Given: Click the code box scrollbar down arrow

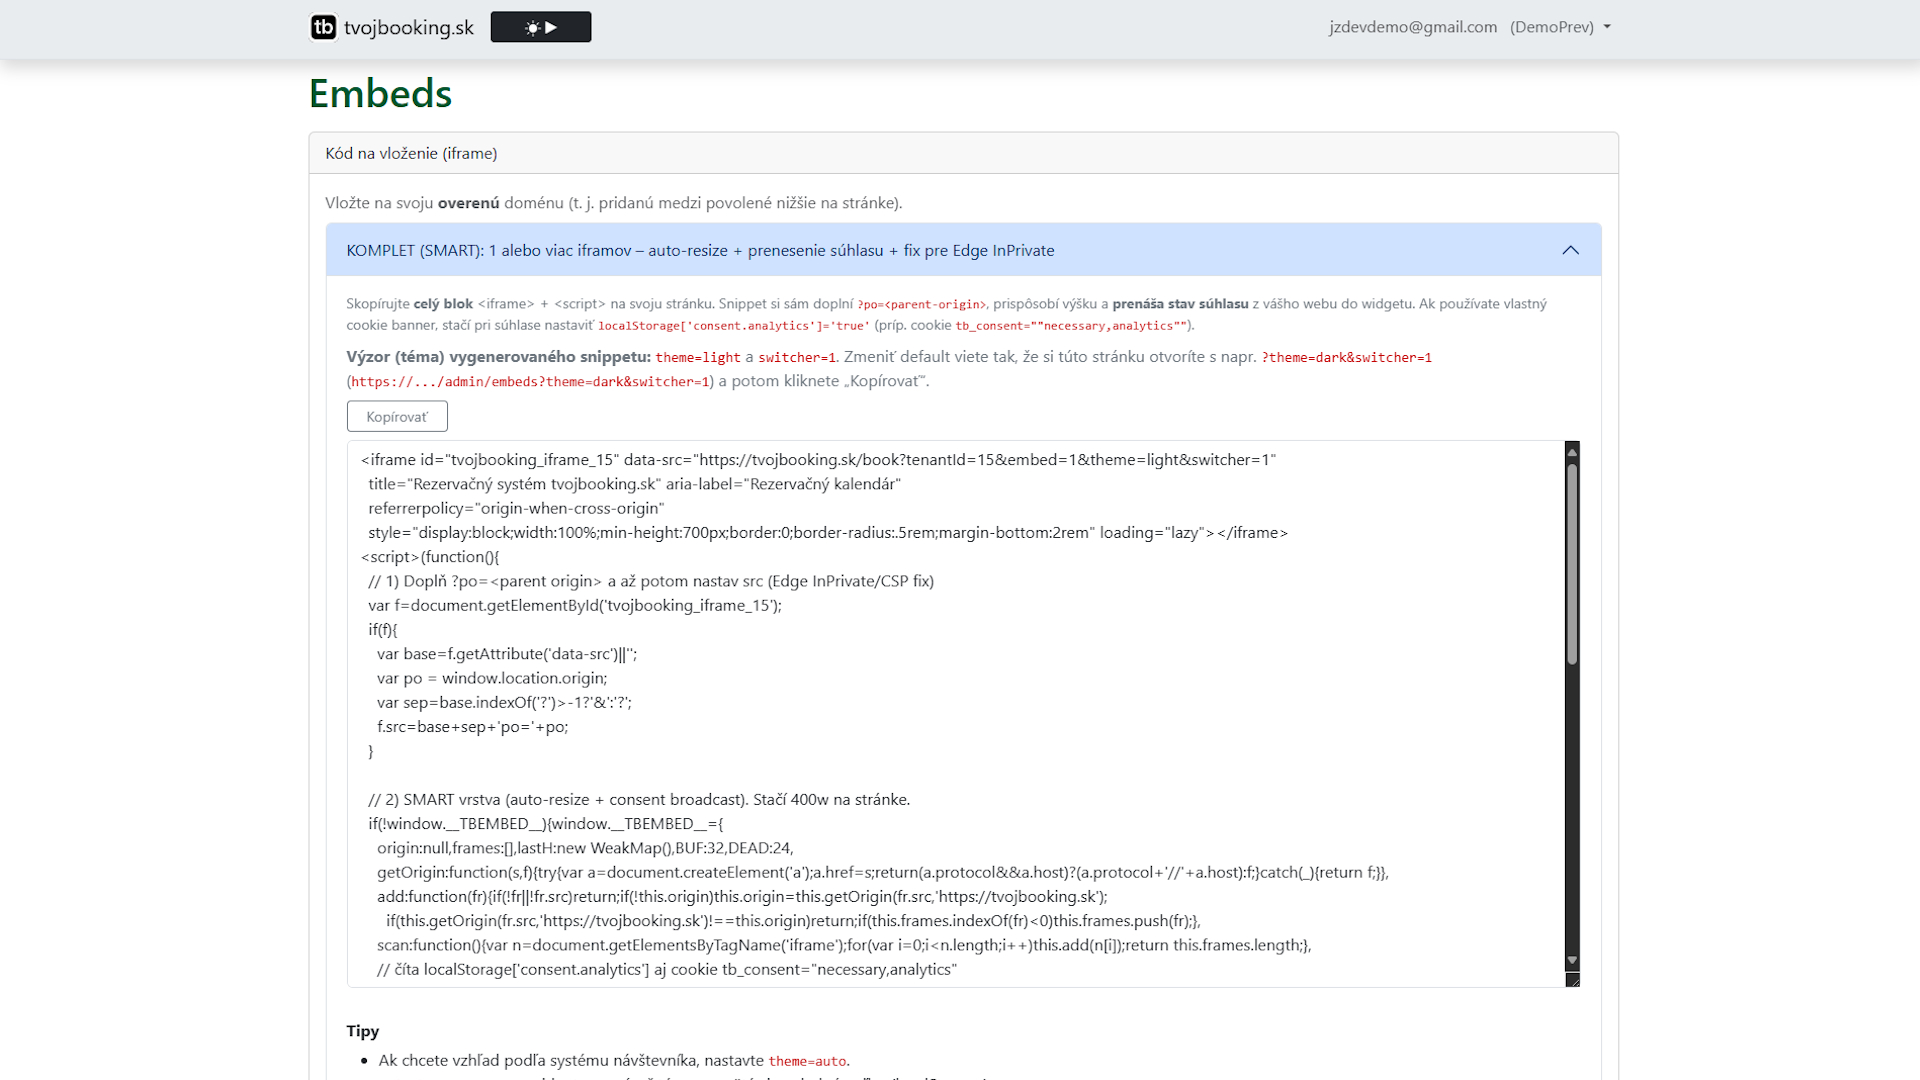Looking at the screenshot, I should (x=1572, y=961).
